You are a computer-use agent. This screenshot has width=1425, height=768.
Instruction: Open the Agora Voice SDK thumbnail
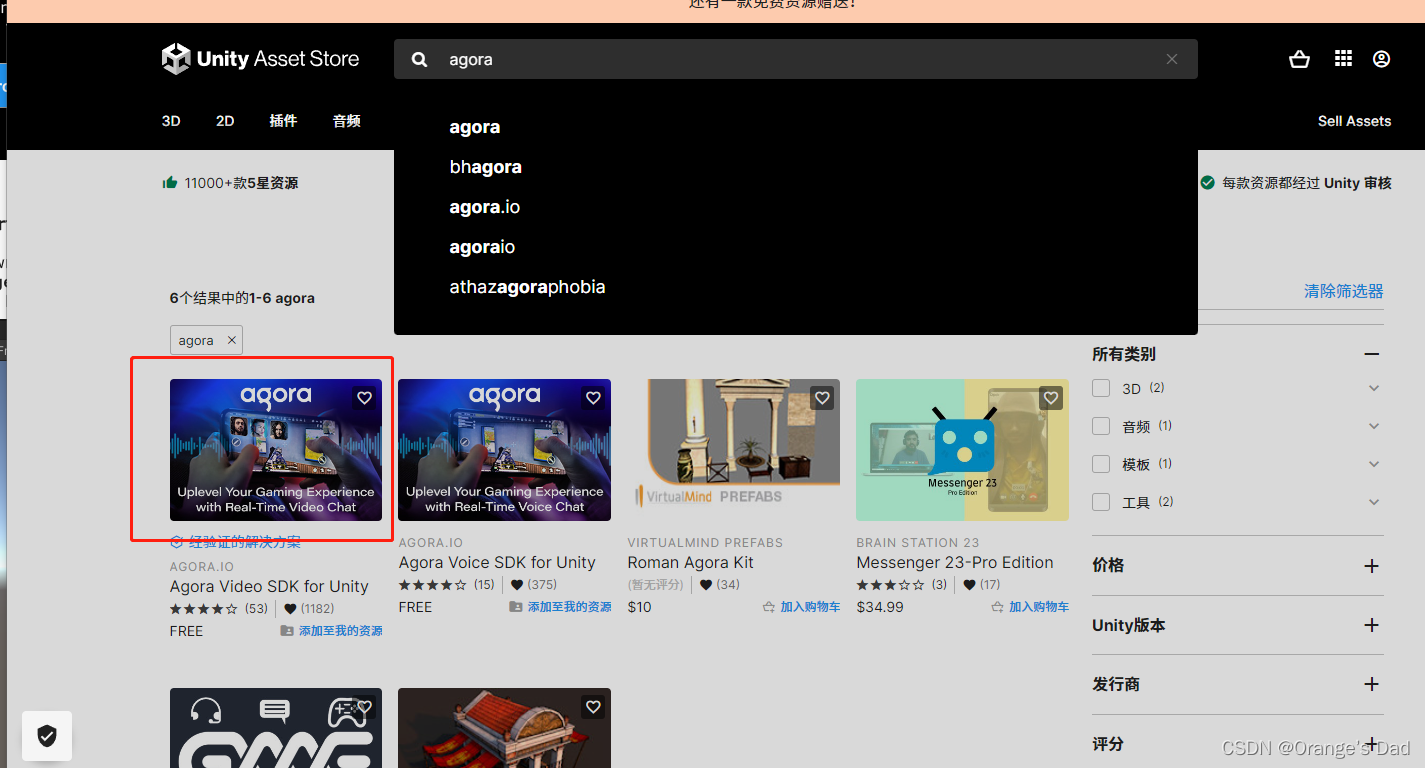[504, 450]
